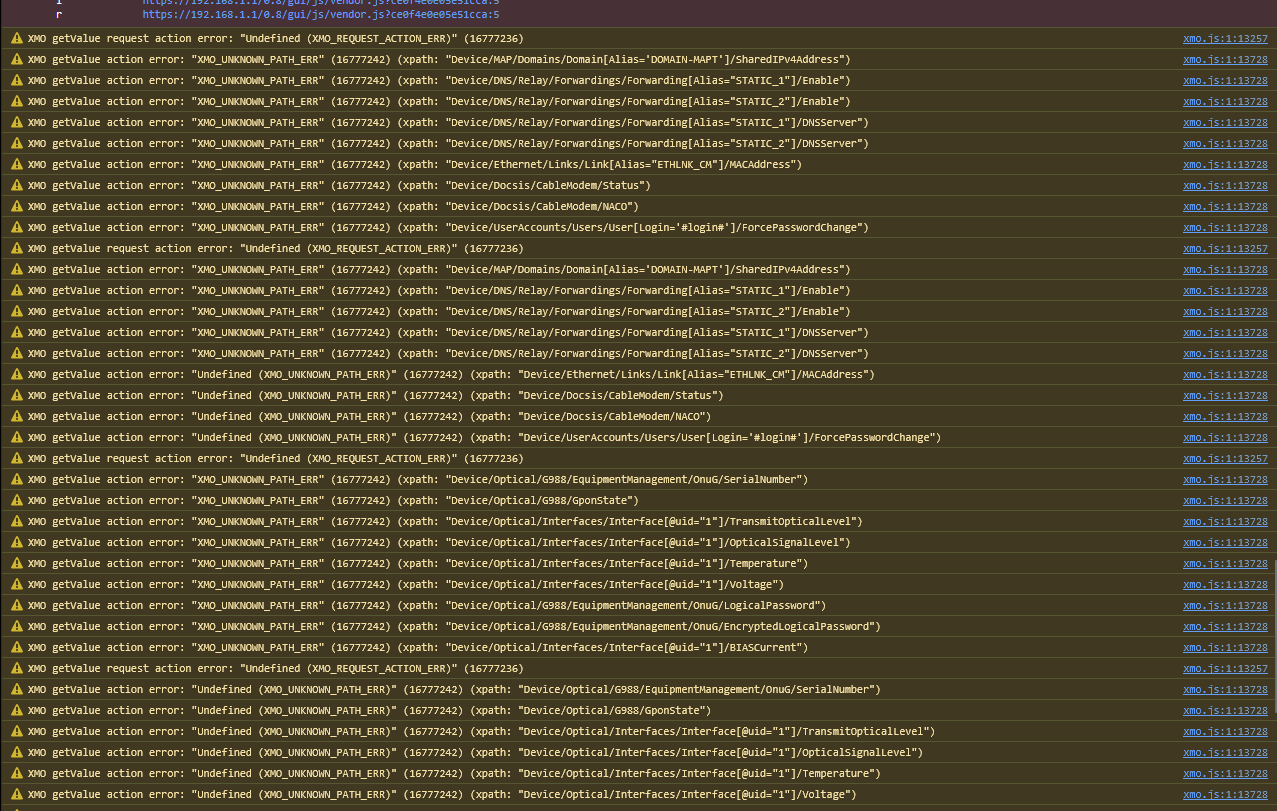Open xmo.js link on Undefined ForcePasswordChange row
The image size is (1277, 811).
(x=1225, y=437)
